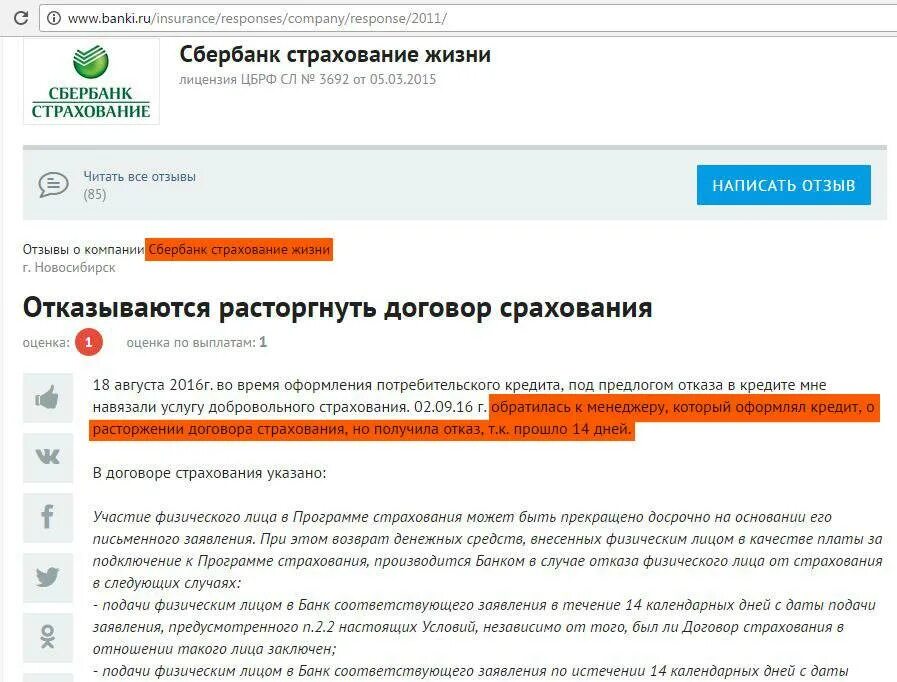Click license text ЦБРФ СЛ № 3692
This screenshot has width=897, height=682.
[x=295, y=79]
